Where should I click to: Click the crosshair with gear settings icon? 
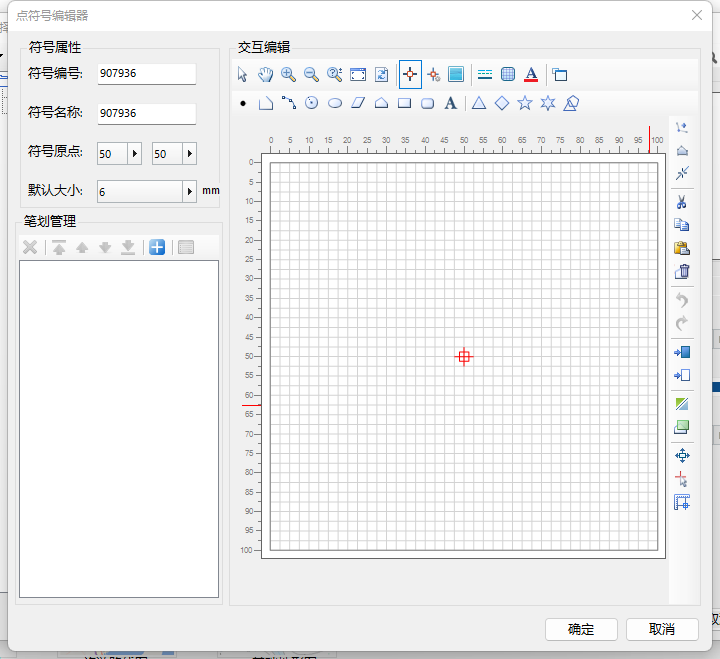(433, 74)
